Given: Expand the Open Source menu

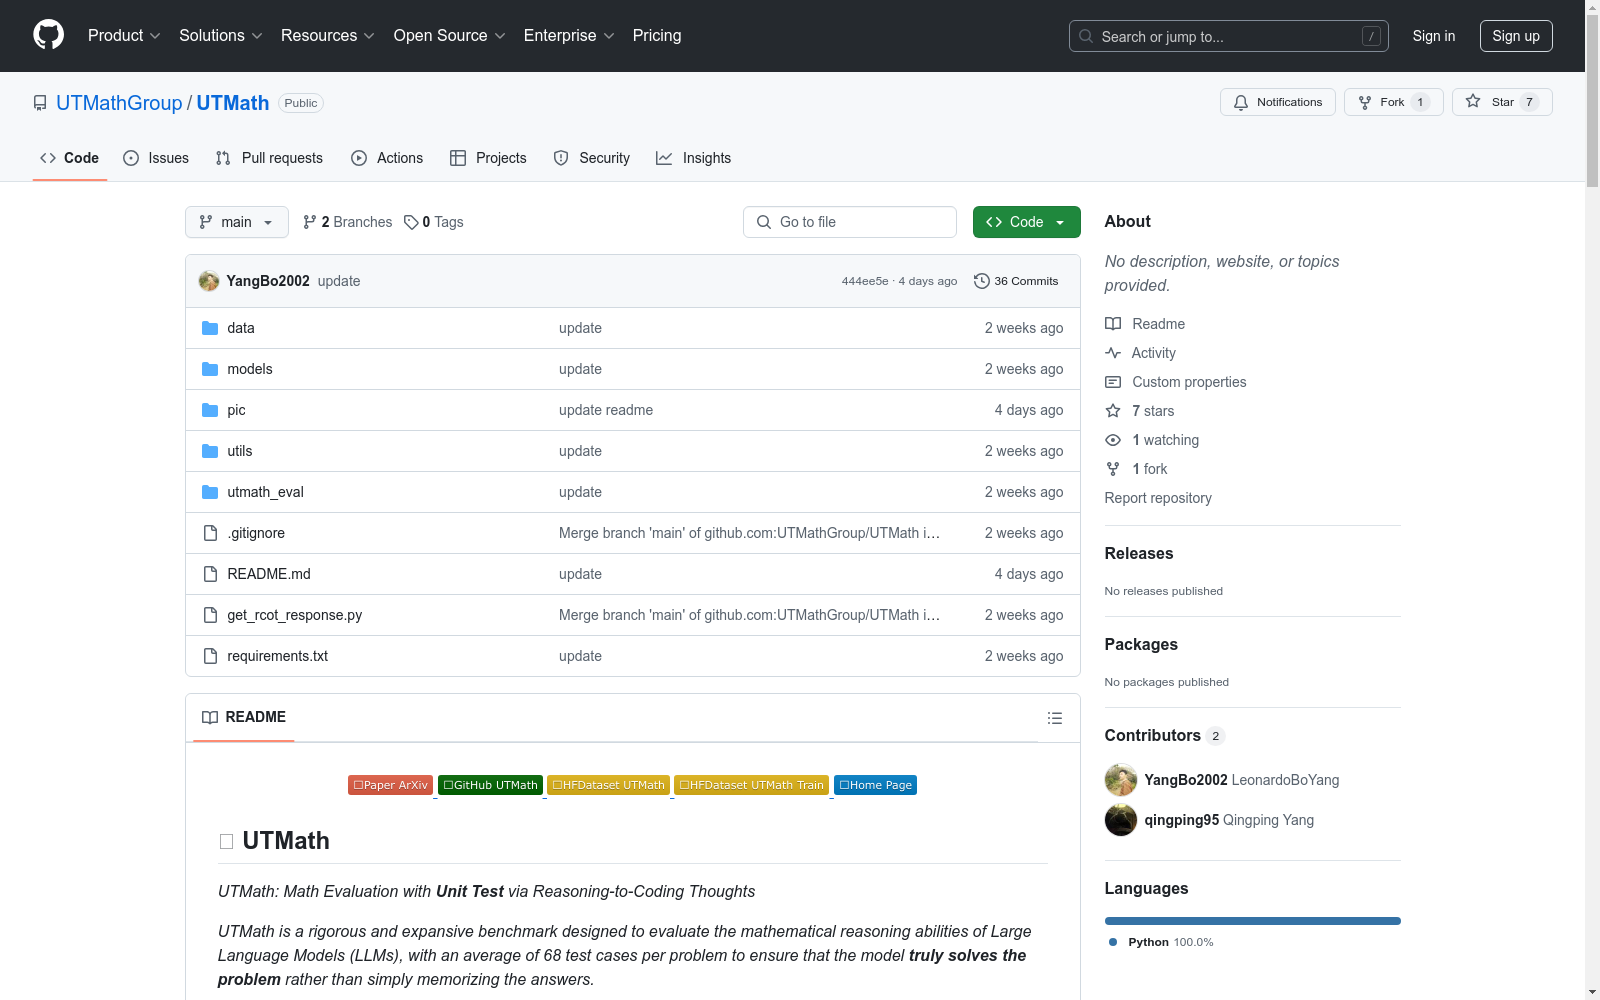Looking at the screenshot, I should coord(450,36).
